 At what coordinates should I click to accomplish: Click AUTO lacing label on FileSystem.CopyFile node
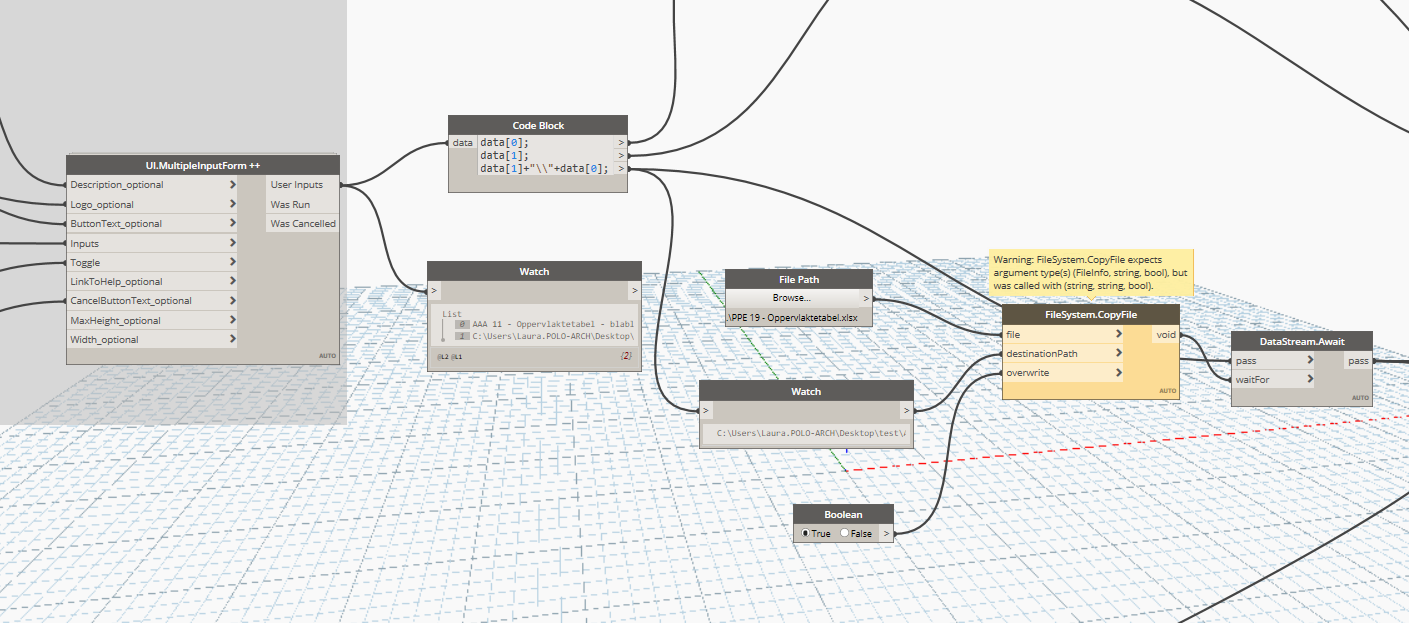click(1167, 391)
